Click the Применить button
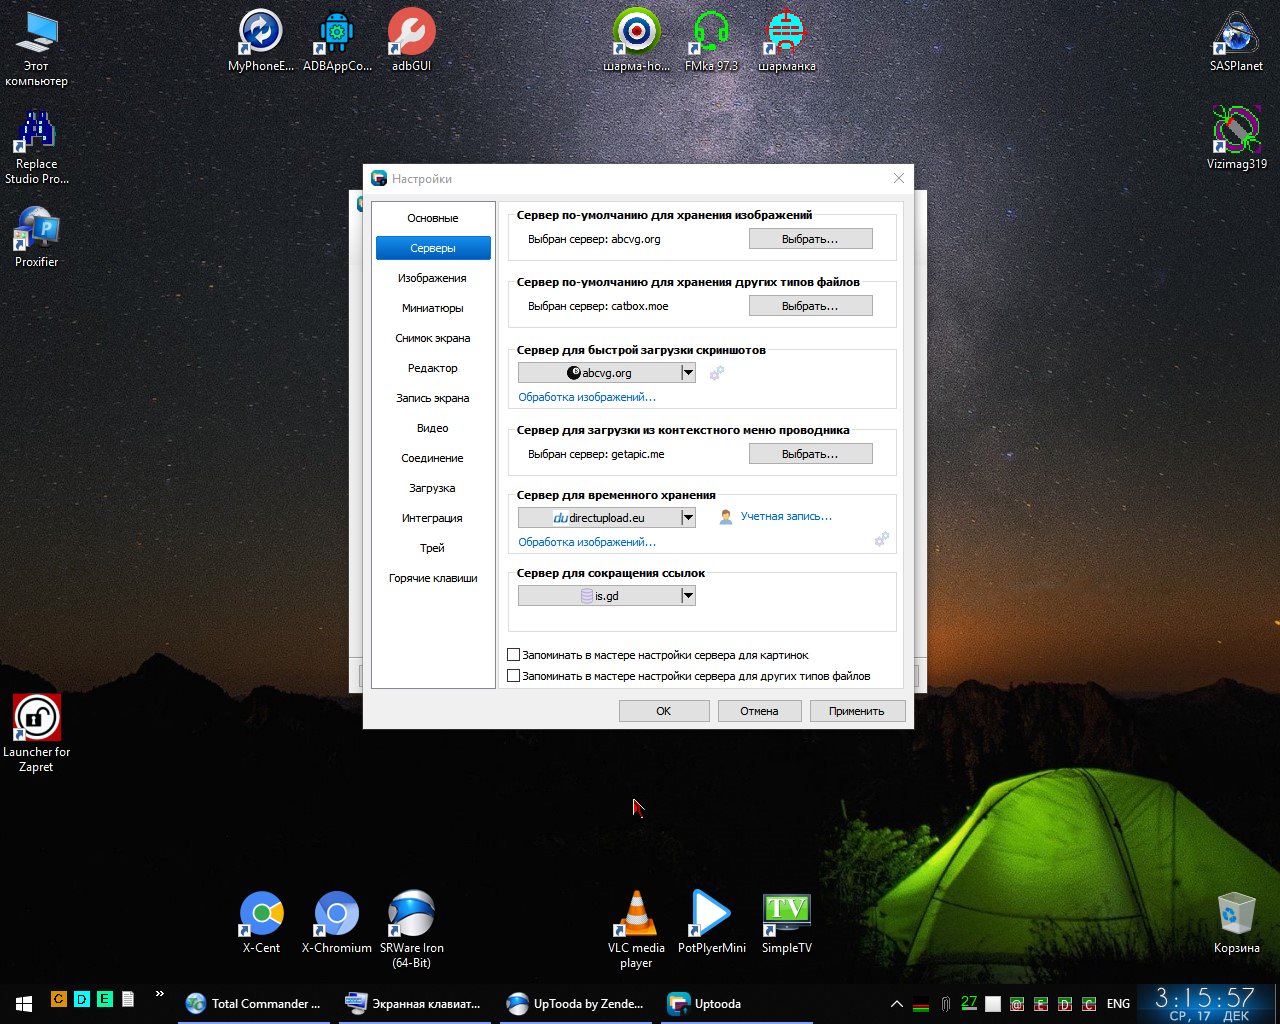Viewport: 1280px width, 1024px height. [856, 711]
